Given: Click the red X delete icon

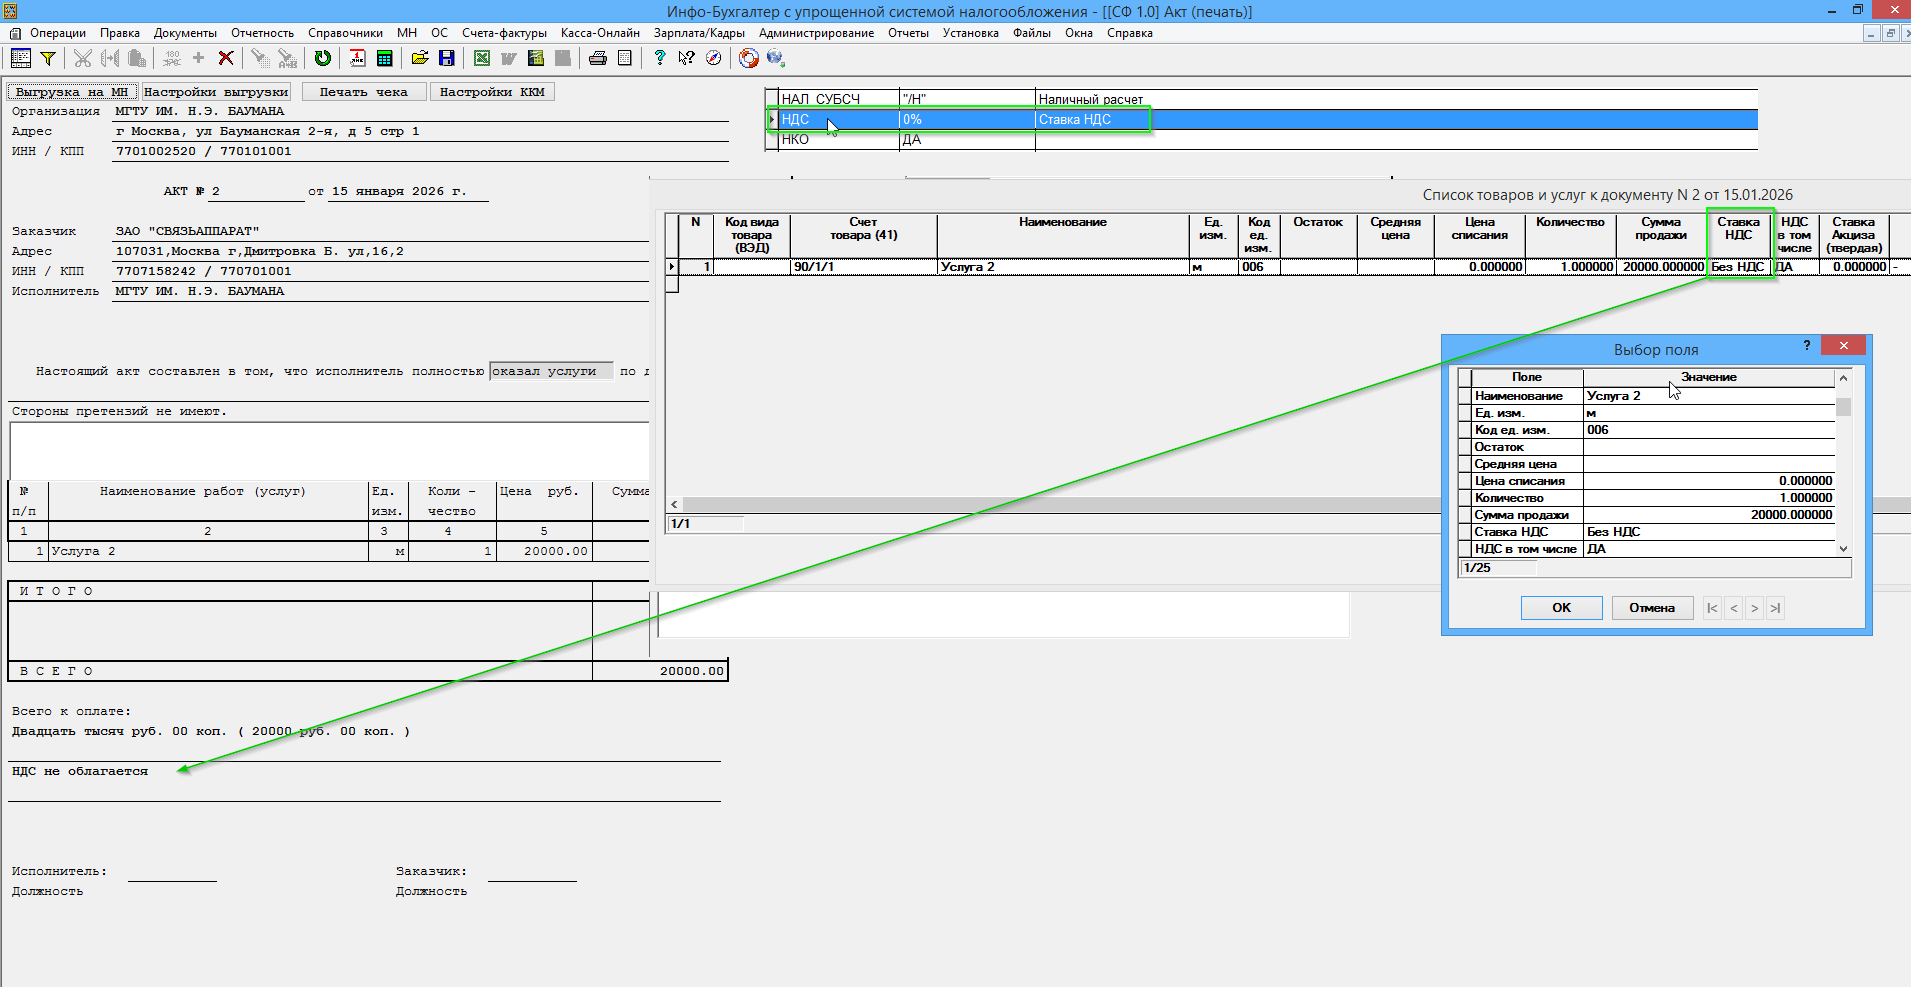Looking at the screenshot, I should point(226,58).
